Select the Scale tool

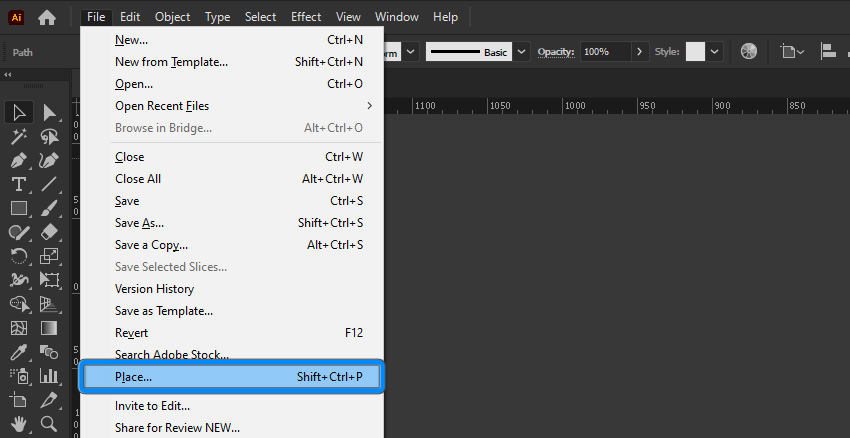click(x=49, y=256)
